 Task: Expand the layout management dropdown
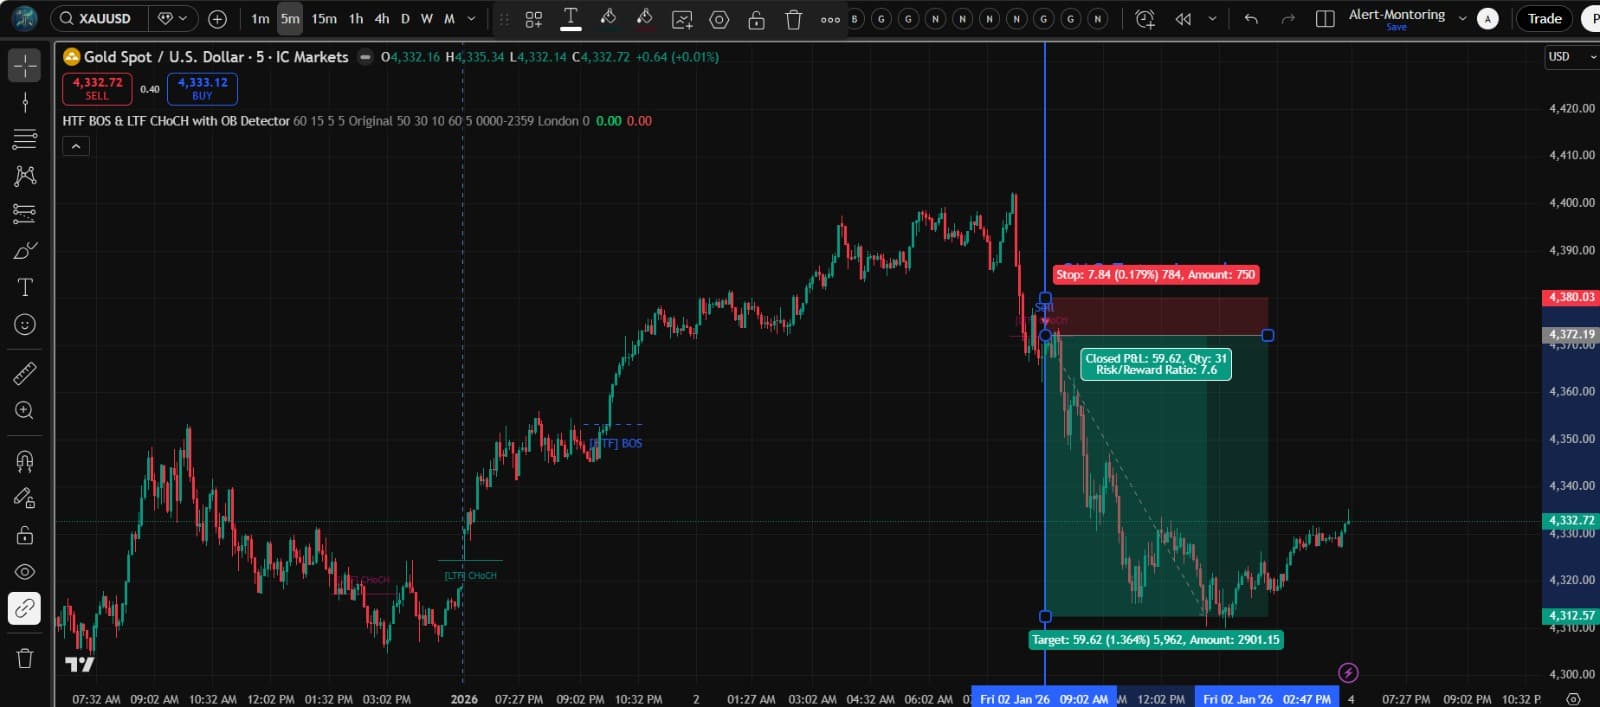(1463, 18)
